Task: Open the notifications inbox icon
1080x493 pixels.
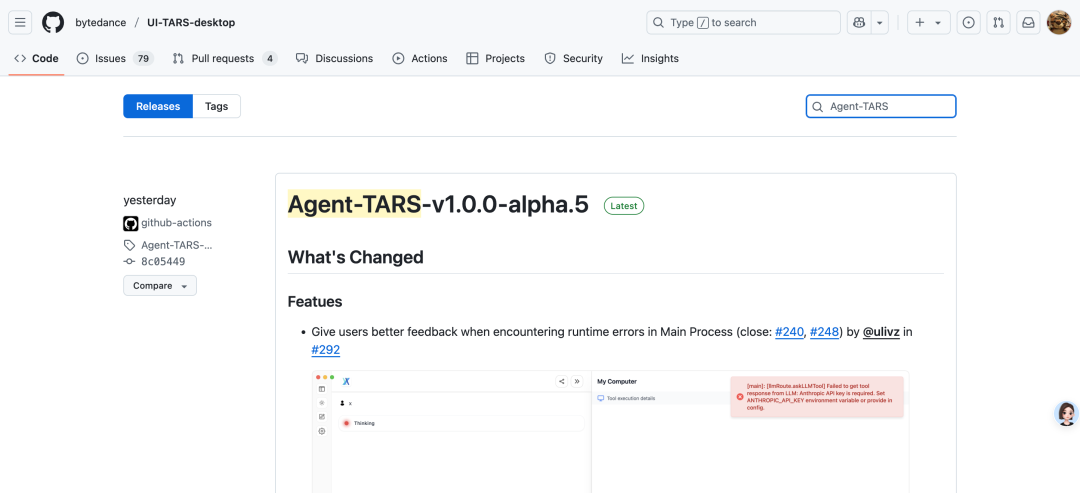Action: click(1028, 23)
